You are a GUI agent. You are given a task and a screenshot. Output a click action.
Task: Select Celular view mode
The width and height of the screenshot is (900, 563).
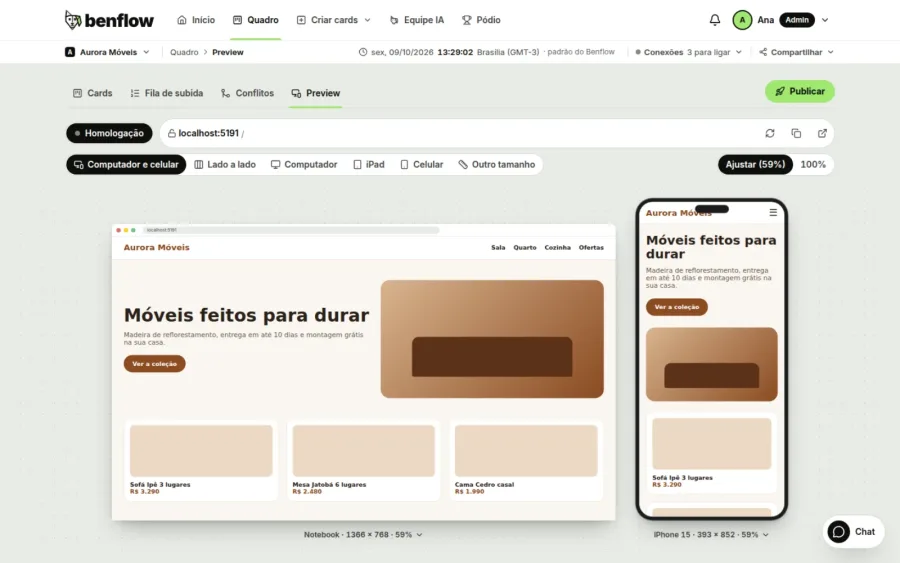[422, 165]
